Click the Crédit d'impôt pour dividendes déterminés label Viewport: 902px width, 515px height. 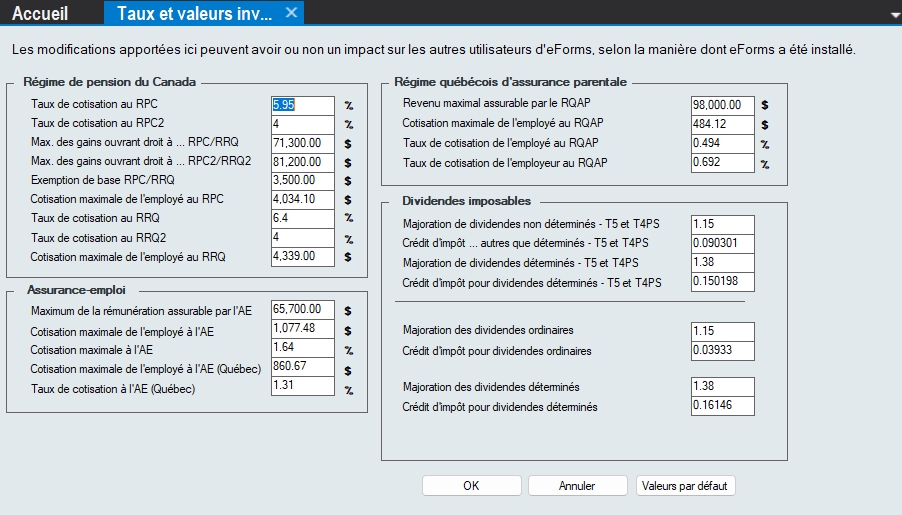tap(500, 407)
